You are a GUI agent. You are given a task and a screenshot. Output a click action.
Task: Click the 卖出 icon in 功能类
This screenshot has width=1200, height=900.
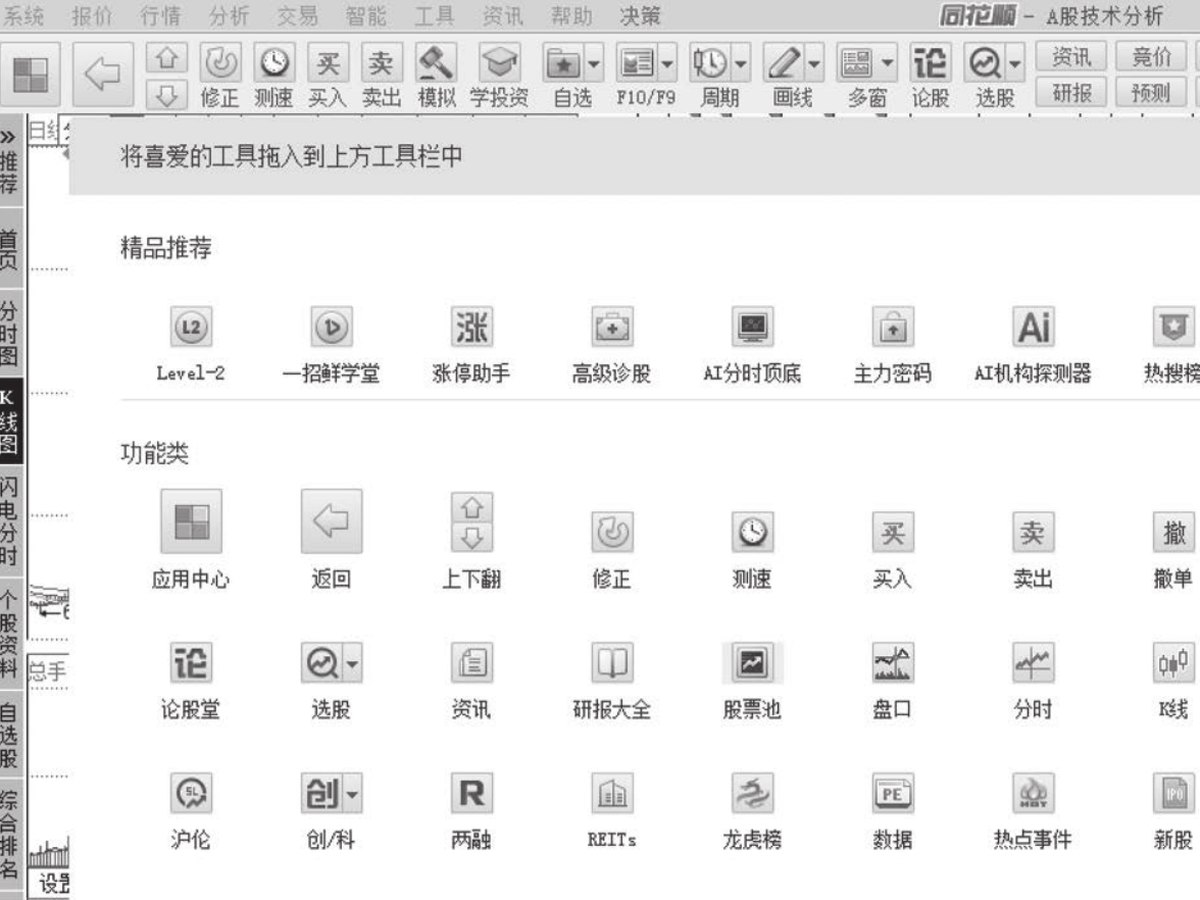(1032, 533)
